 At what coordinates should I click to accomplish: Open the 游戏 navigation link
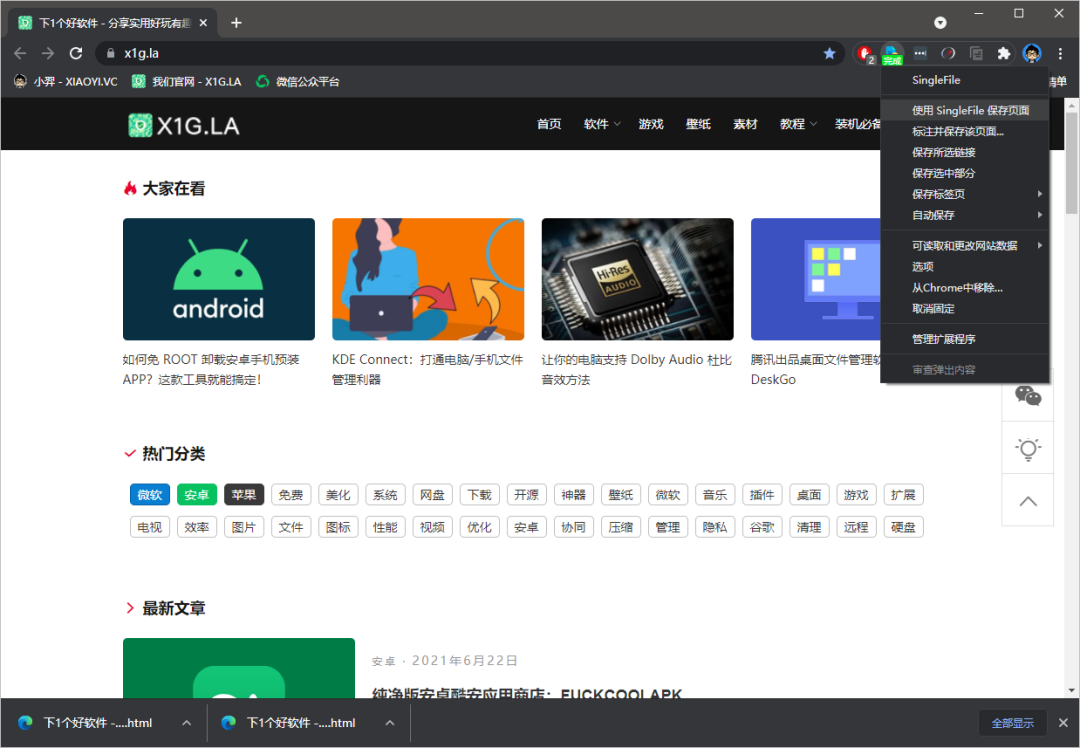(651, 124)
